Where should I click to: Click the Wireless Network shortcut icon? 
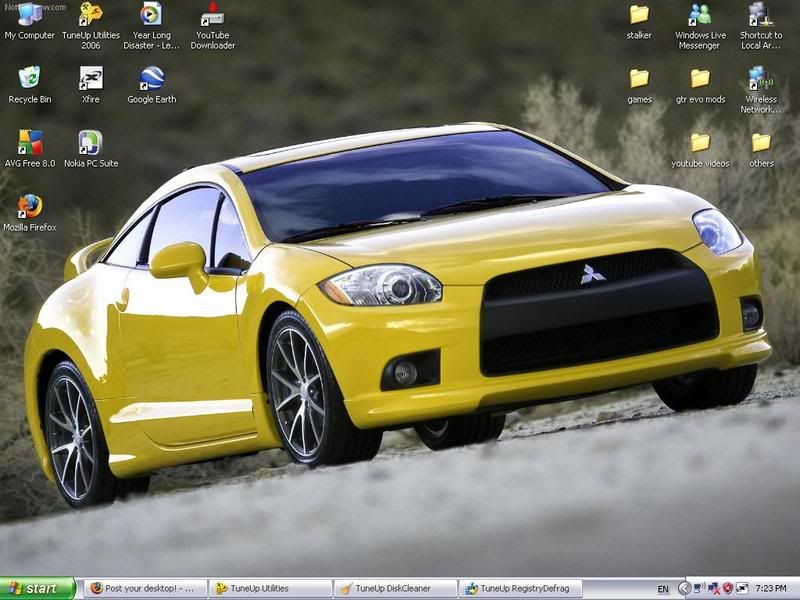pyautogui.click(x=761, y=78)
